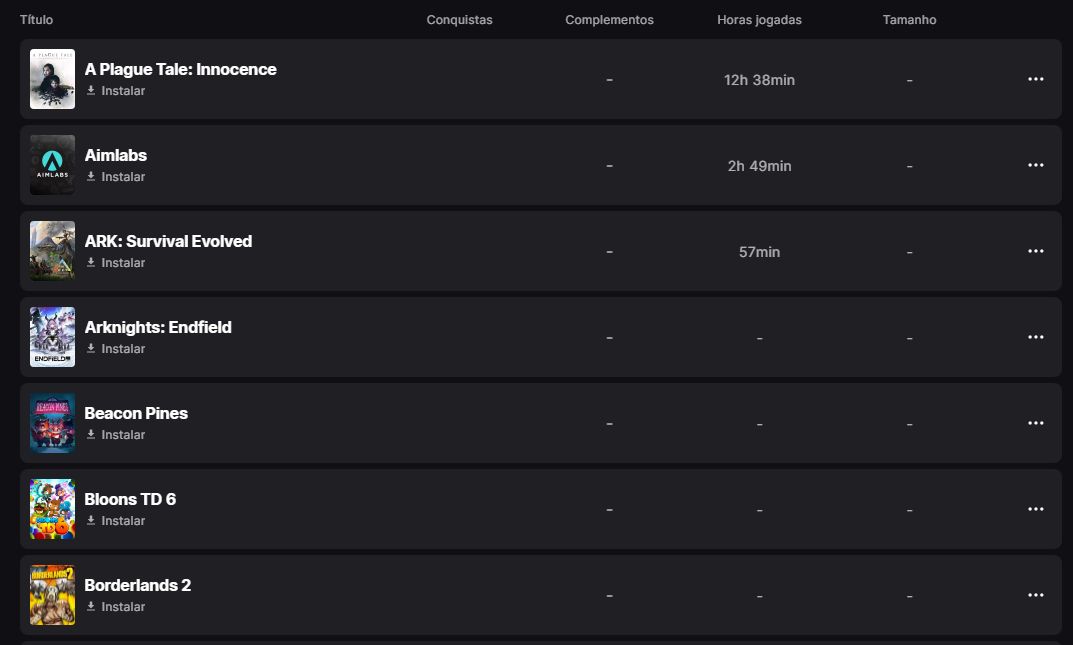
Task: Open three-dot menu for Aimlabs
Action: pos(1035,166)
